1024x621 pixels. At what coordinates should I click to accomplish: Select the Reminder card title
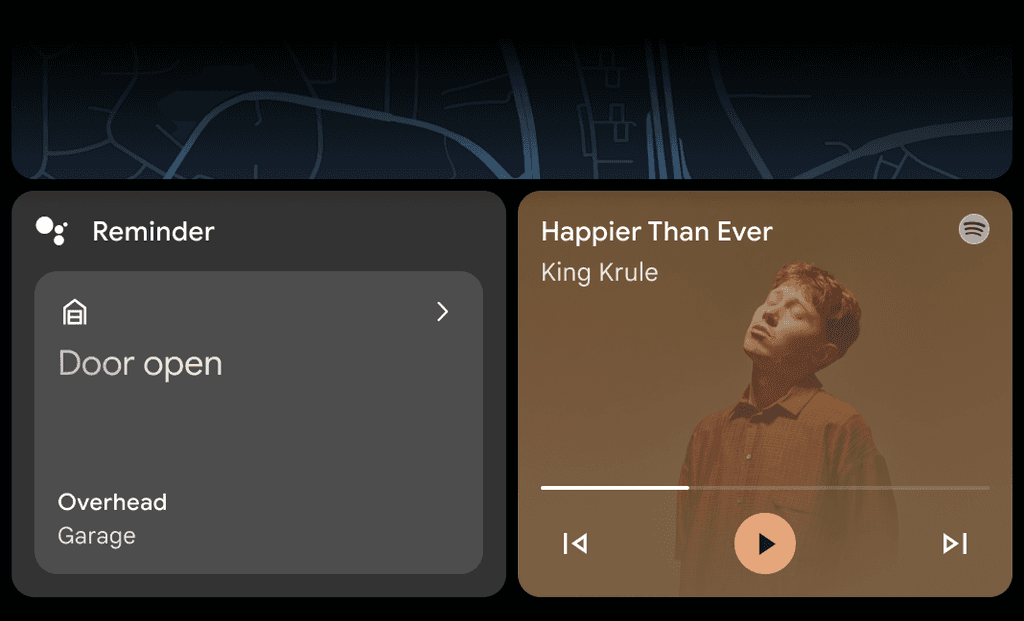[x=153, y=231]
